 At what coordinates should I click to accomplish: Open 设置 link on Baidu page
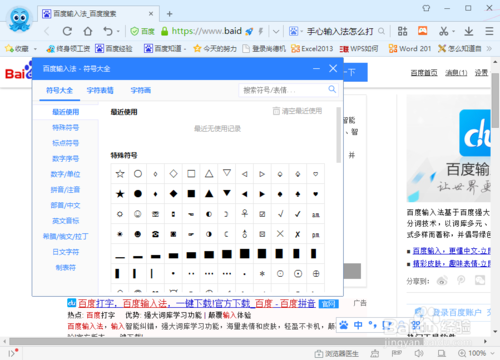pyautogui.click(x=481, y=73)
